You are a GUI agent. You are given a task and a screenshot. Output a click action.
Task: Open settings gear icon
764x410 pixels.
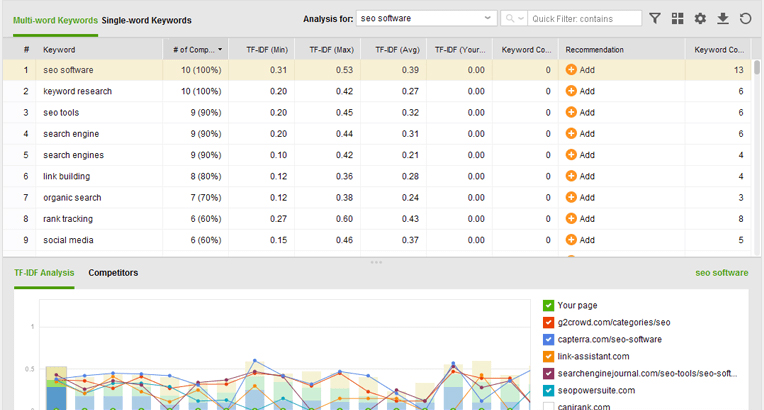700,18
